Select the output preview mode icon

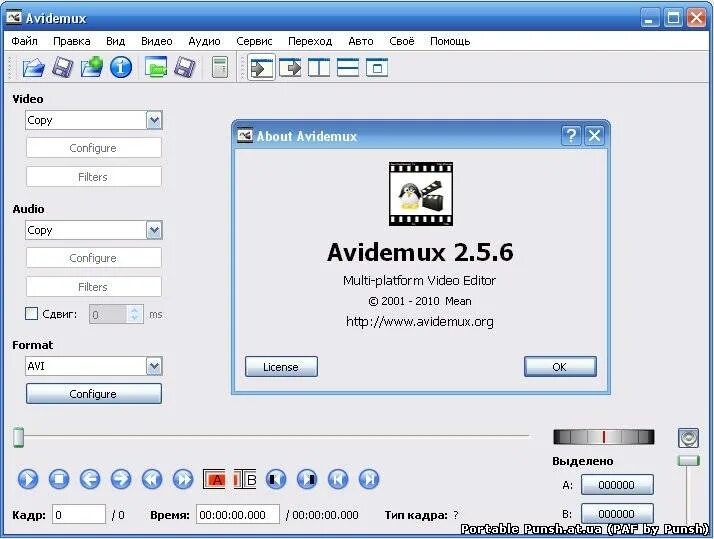pyautogui.click(x=290, y=68)
